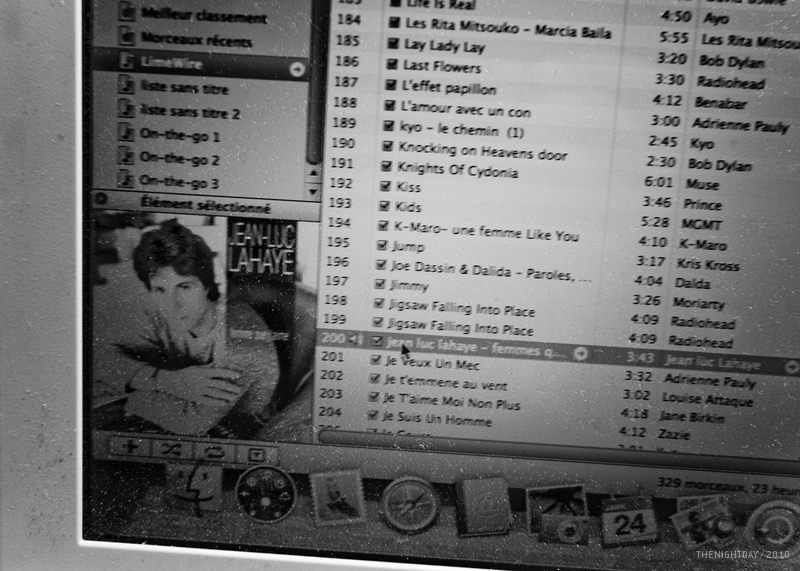The image size is (800, 571).
Task: Click the add playlist plus button
Action: point(131,447)
